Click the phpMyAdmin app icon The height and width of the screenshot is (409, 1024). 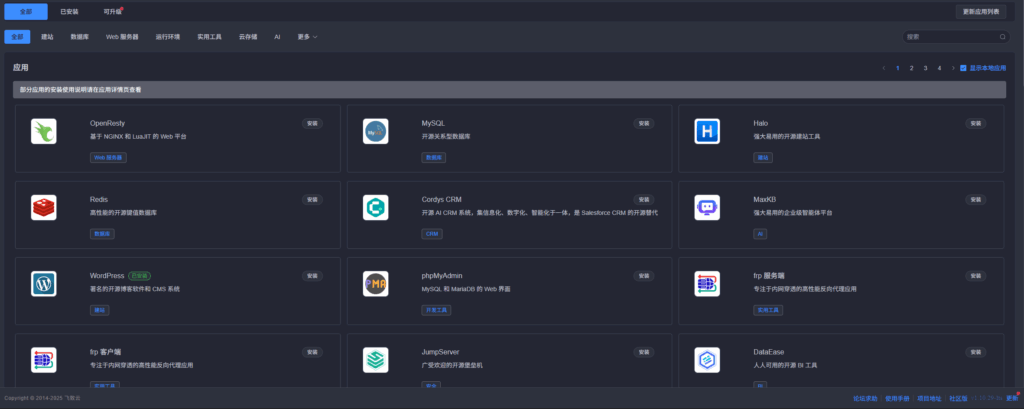coord(375,283)
